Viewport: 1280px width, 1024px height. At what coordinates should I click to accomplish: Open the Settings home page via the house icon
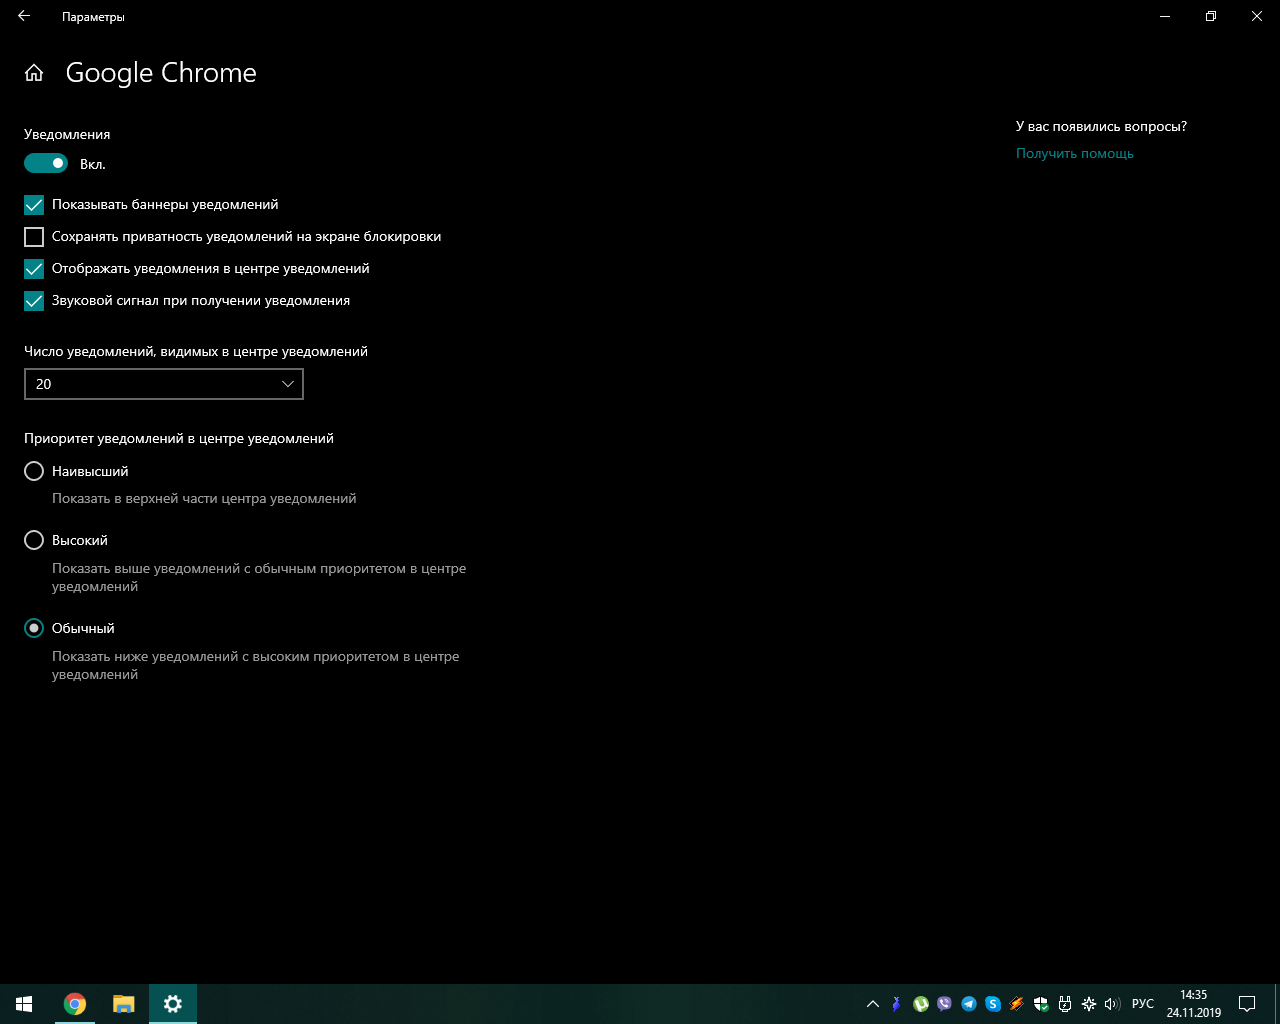34,73
